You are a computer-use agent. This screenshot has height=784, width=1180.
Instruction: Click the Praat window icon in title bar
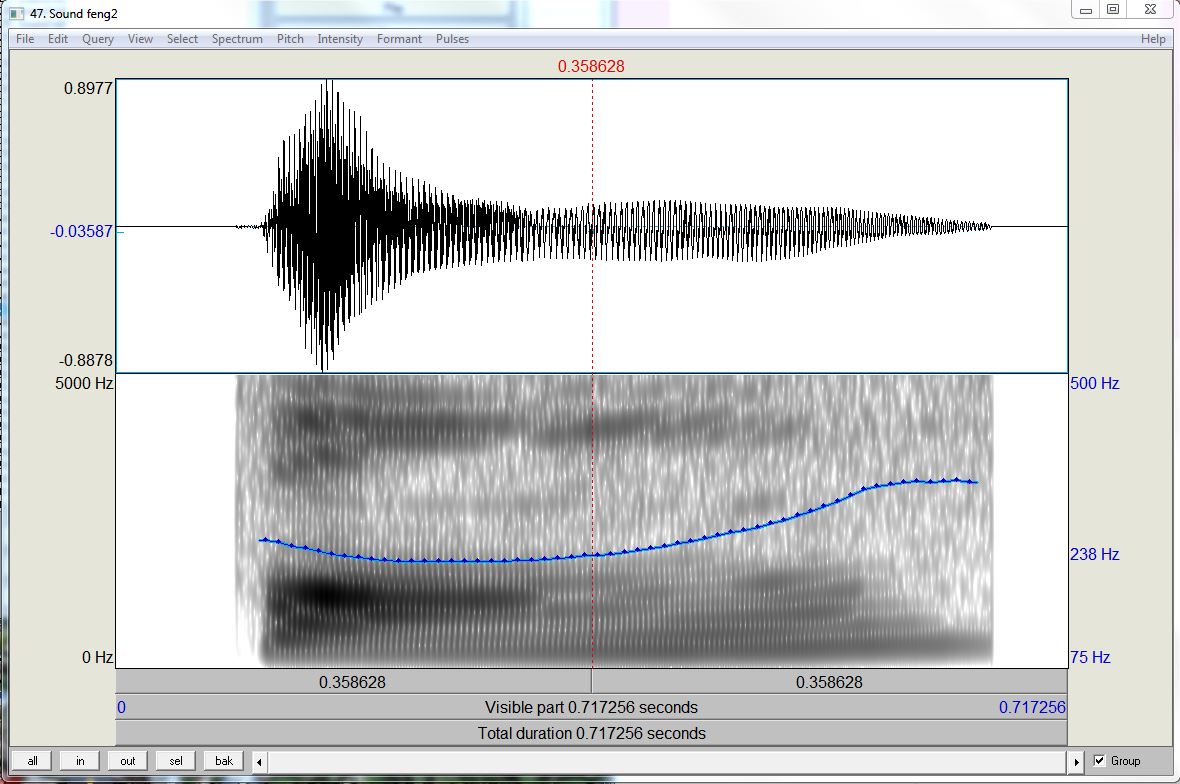click(x=17, y=14)
